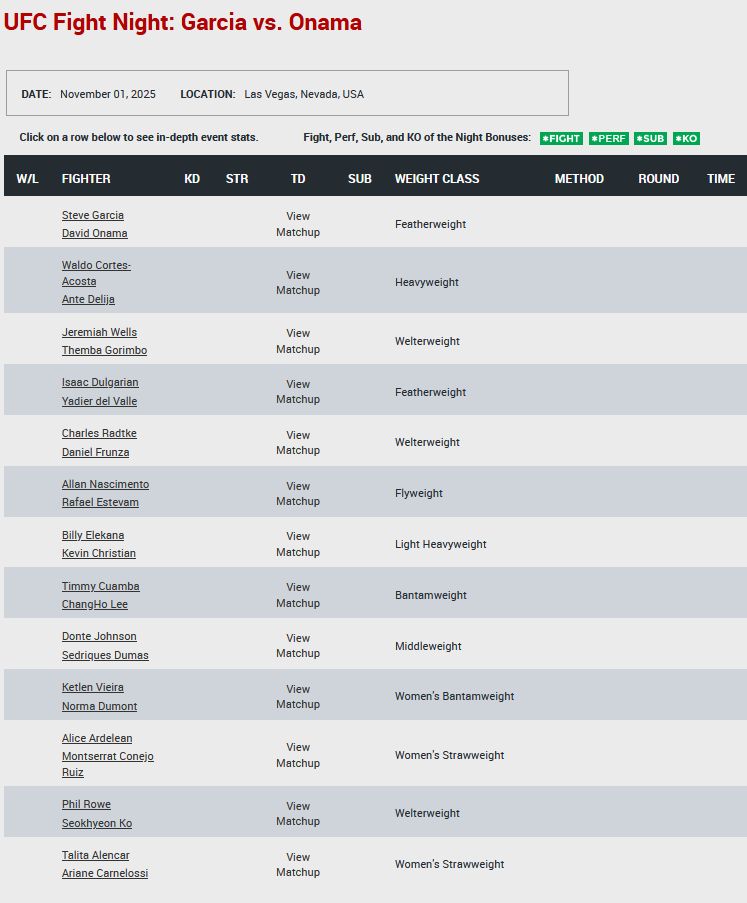Open Steve Garcia fighter profile

(93, 215)
